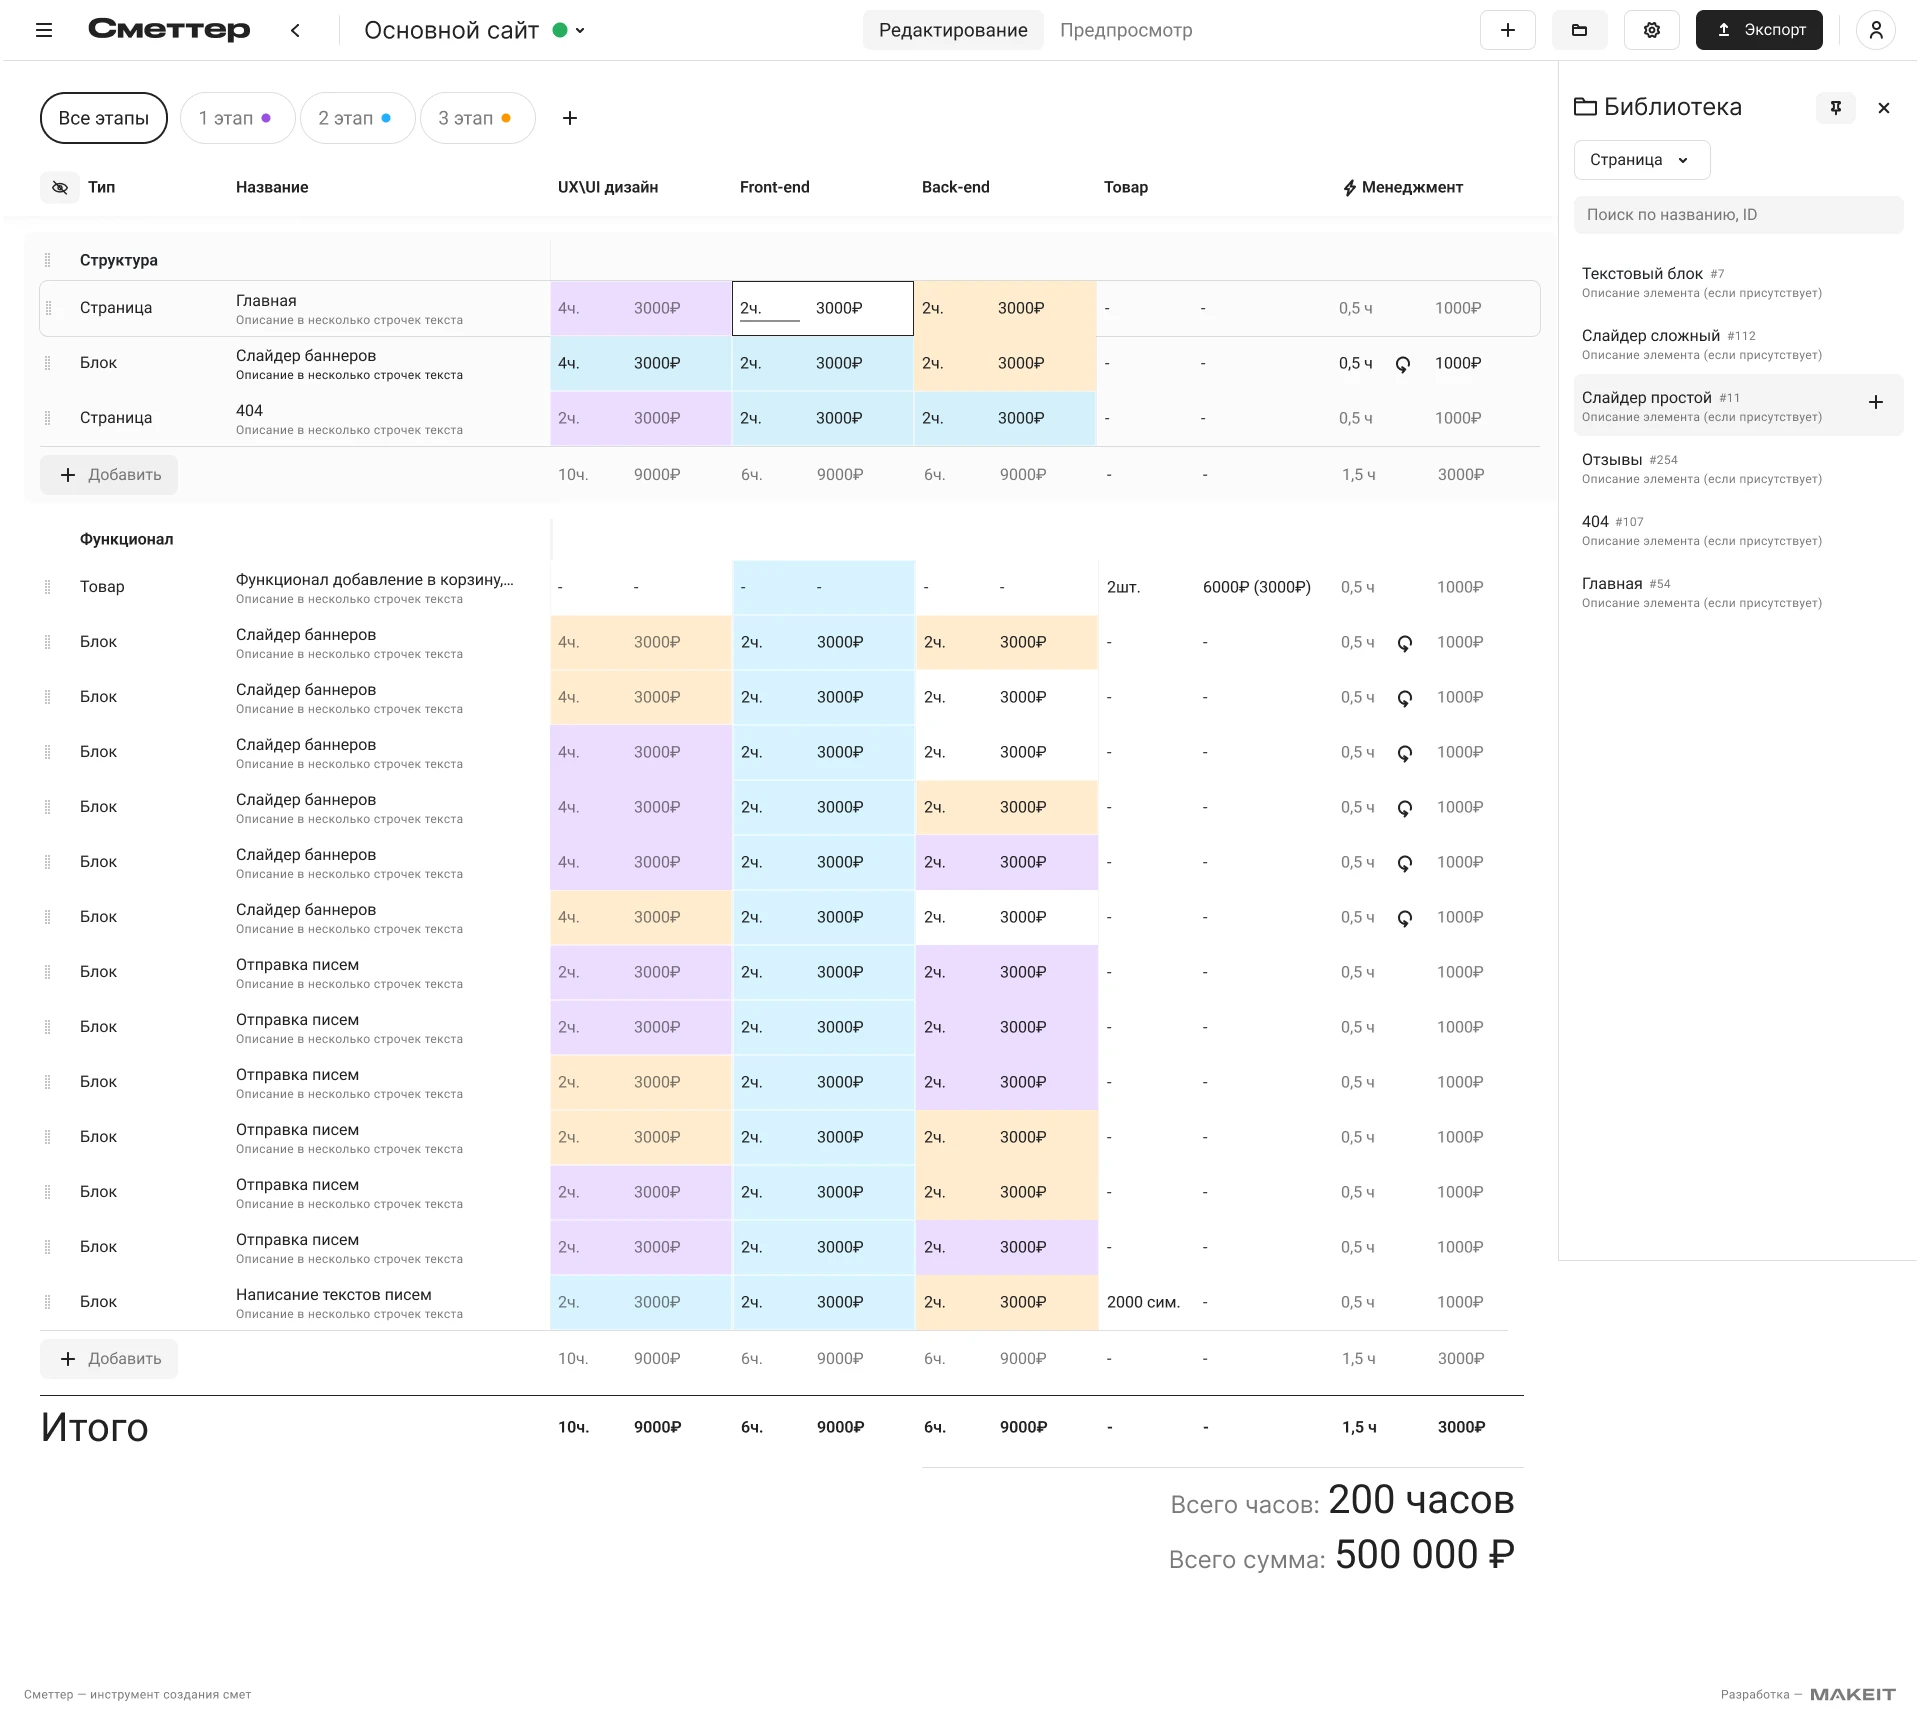Select 404 #107 library item

[x=1739, y=530]
